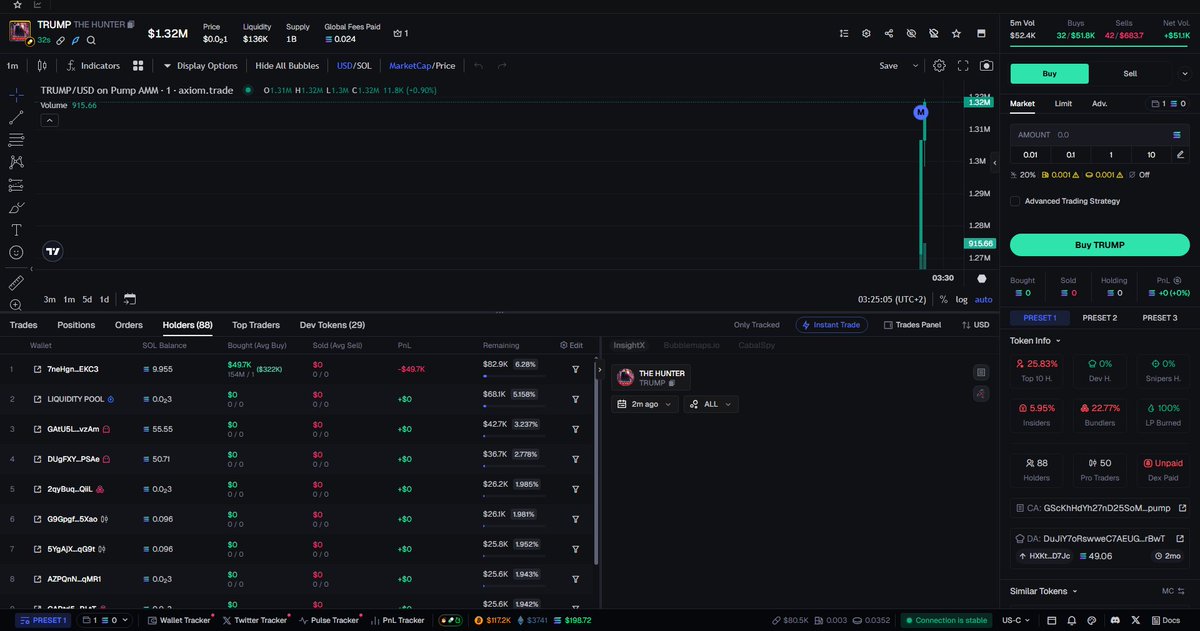Open the 2m ago date dropdown
This screenshot has width=1200, height=631.
pyautogui.click(x=645, y=404)
